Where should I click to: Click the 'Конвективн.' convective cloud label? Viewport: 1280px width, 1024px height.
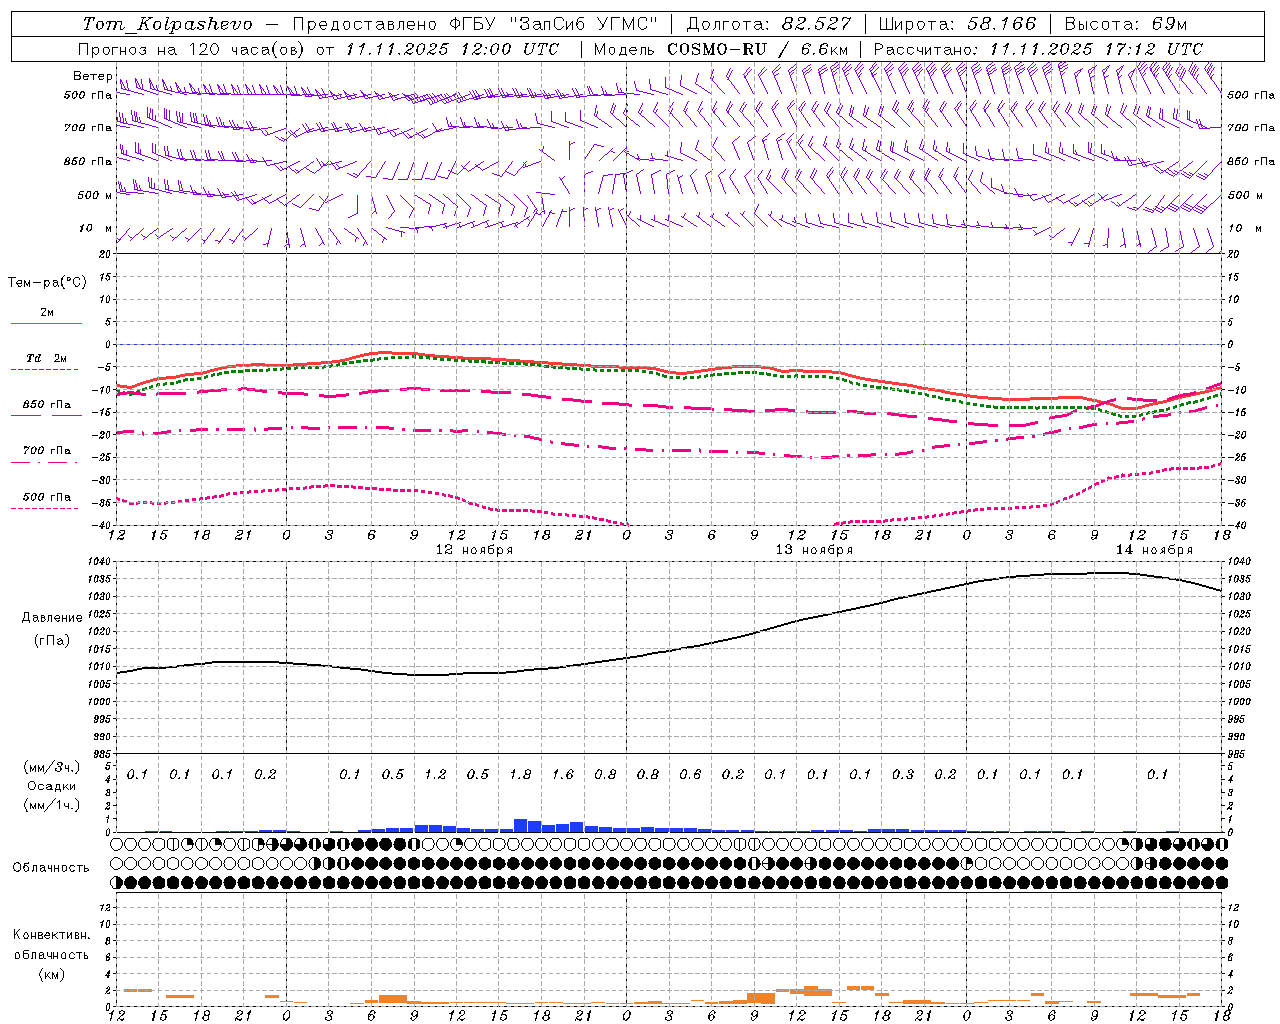52,935
